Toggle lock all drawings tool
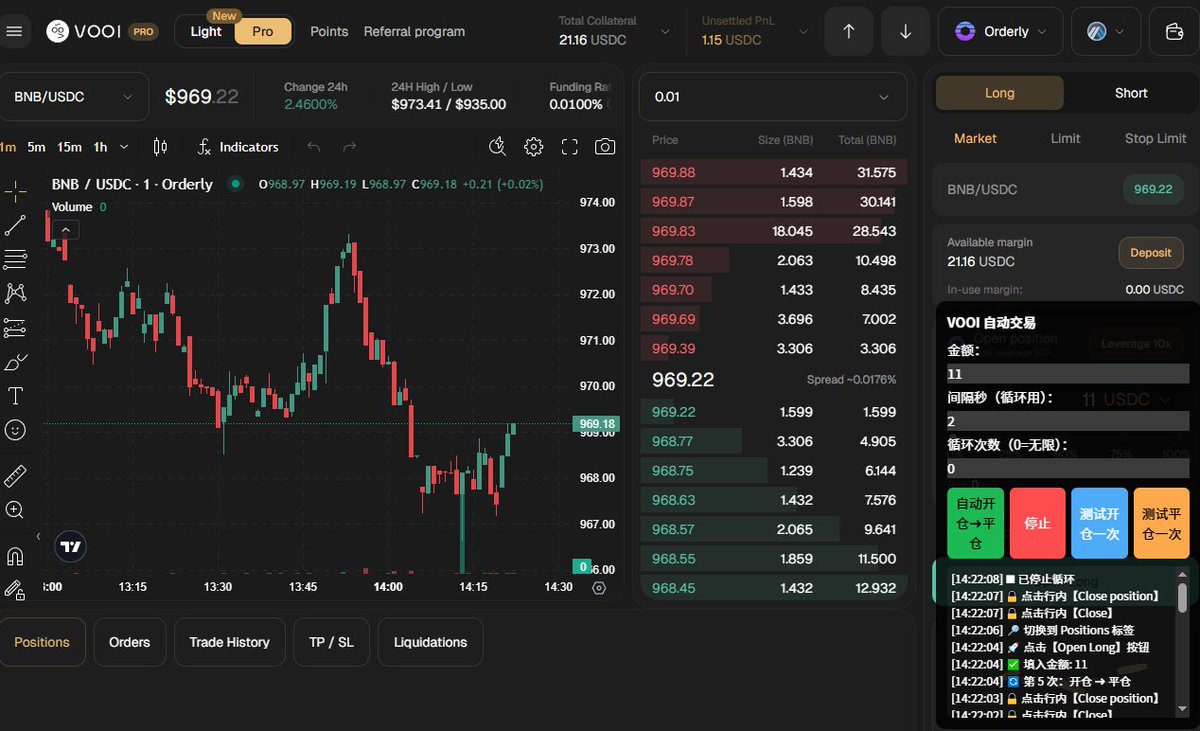This screenshot has height=731, width=1200. tap(15, 589)
